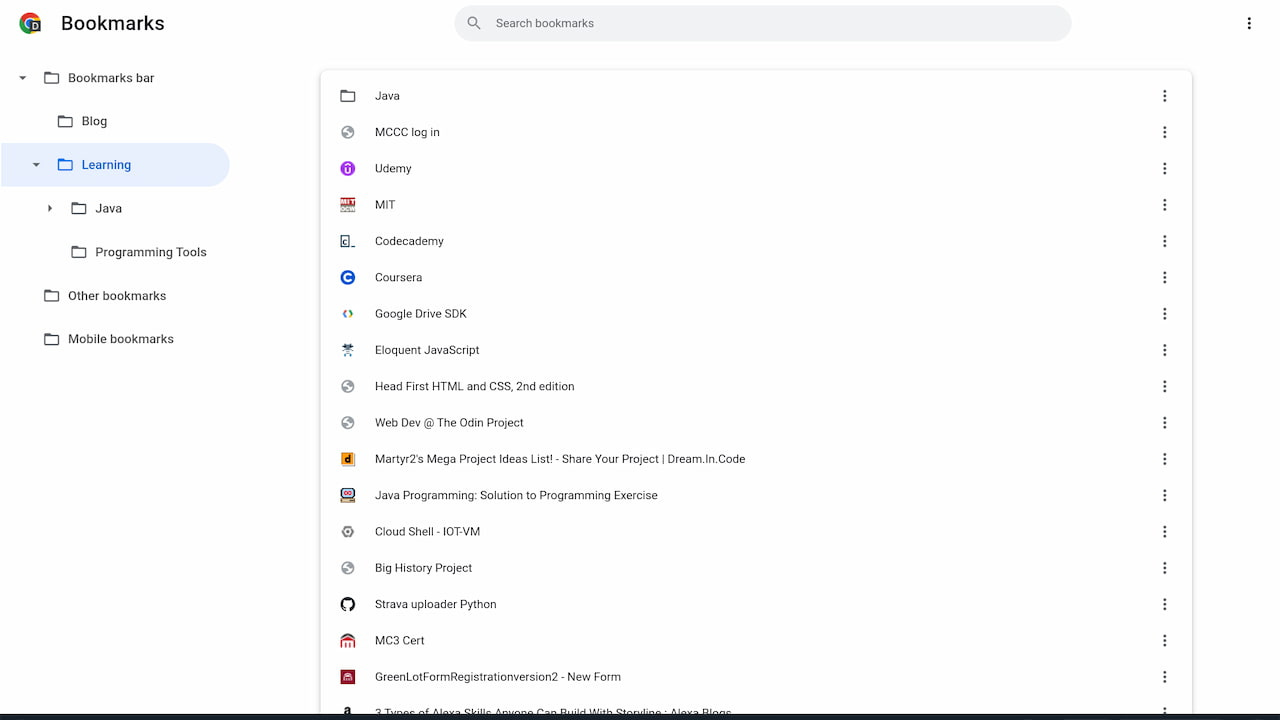Open more actions for Head First HTML

(1164, 386)
